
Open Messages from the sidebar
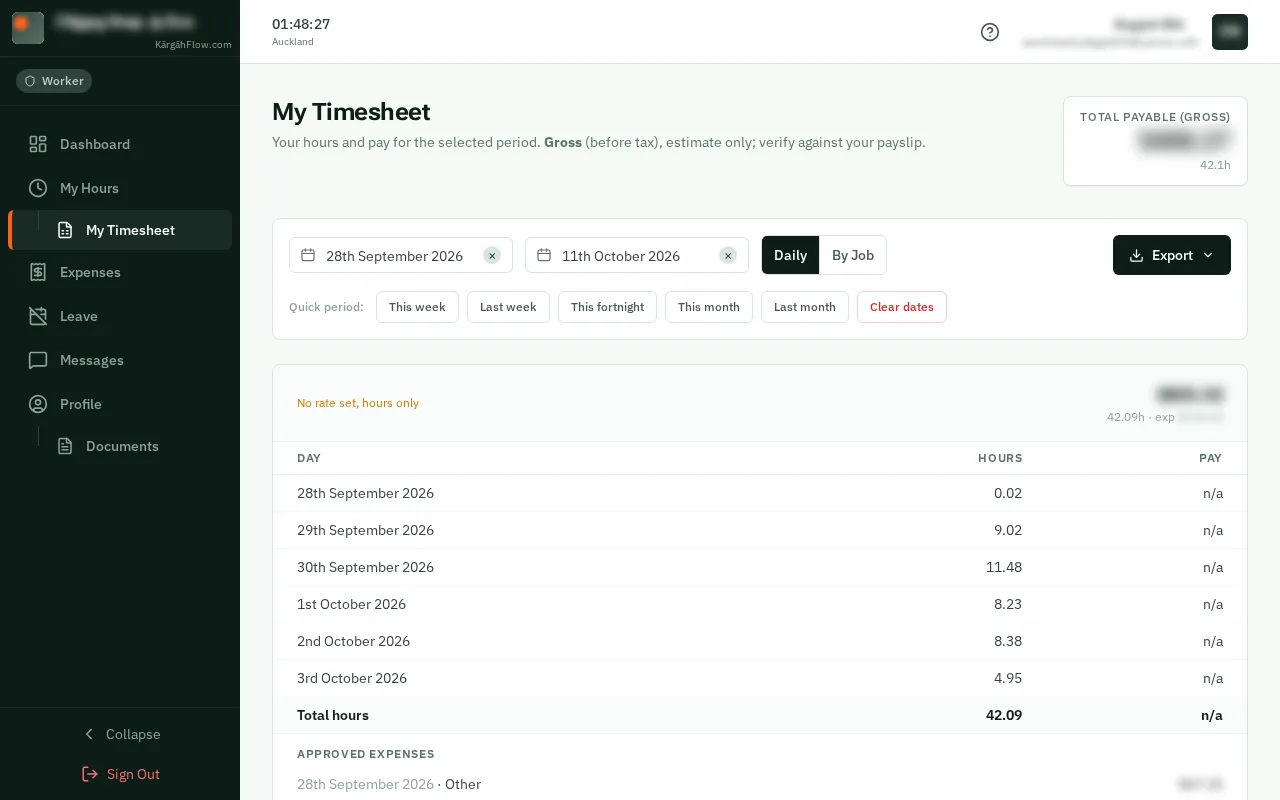pos(120,360)
